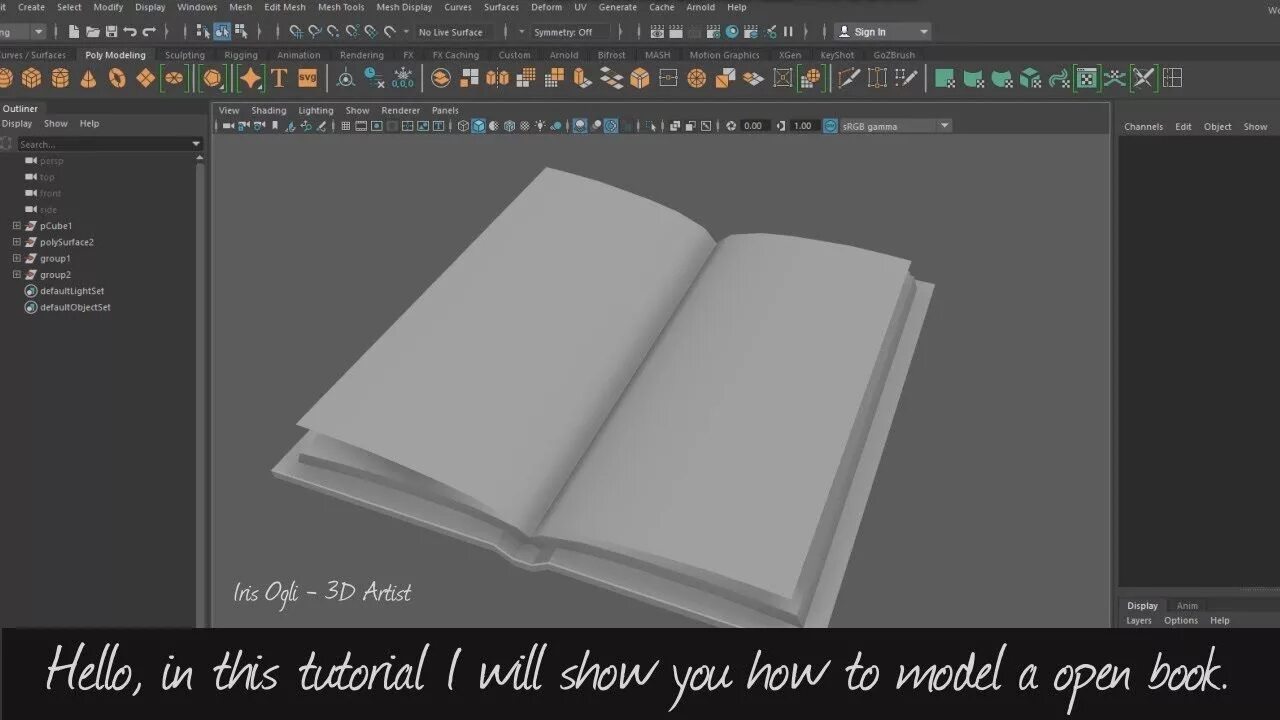Pause viewport rendering with the pause icon

(788, 32)
